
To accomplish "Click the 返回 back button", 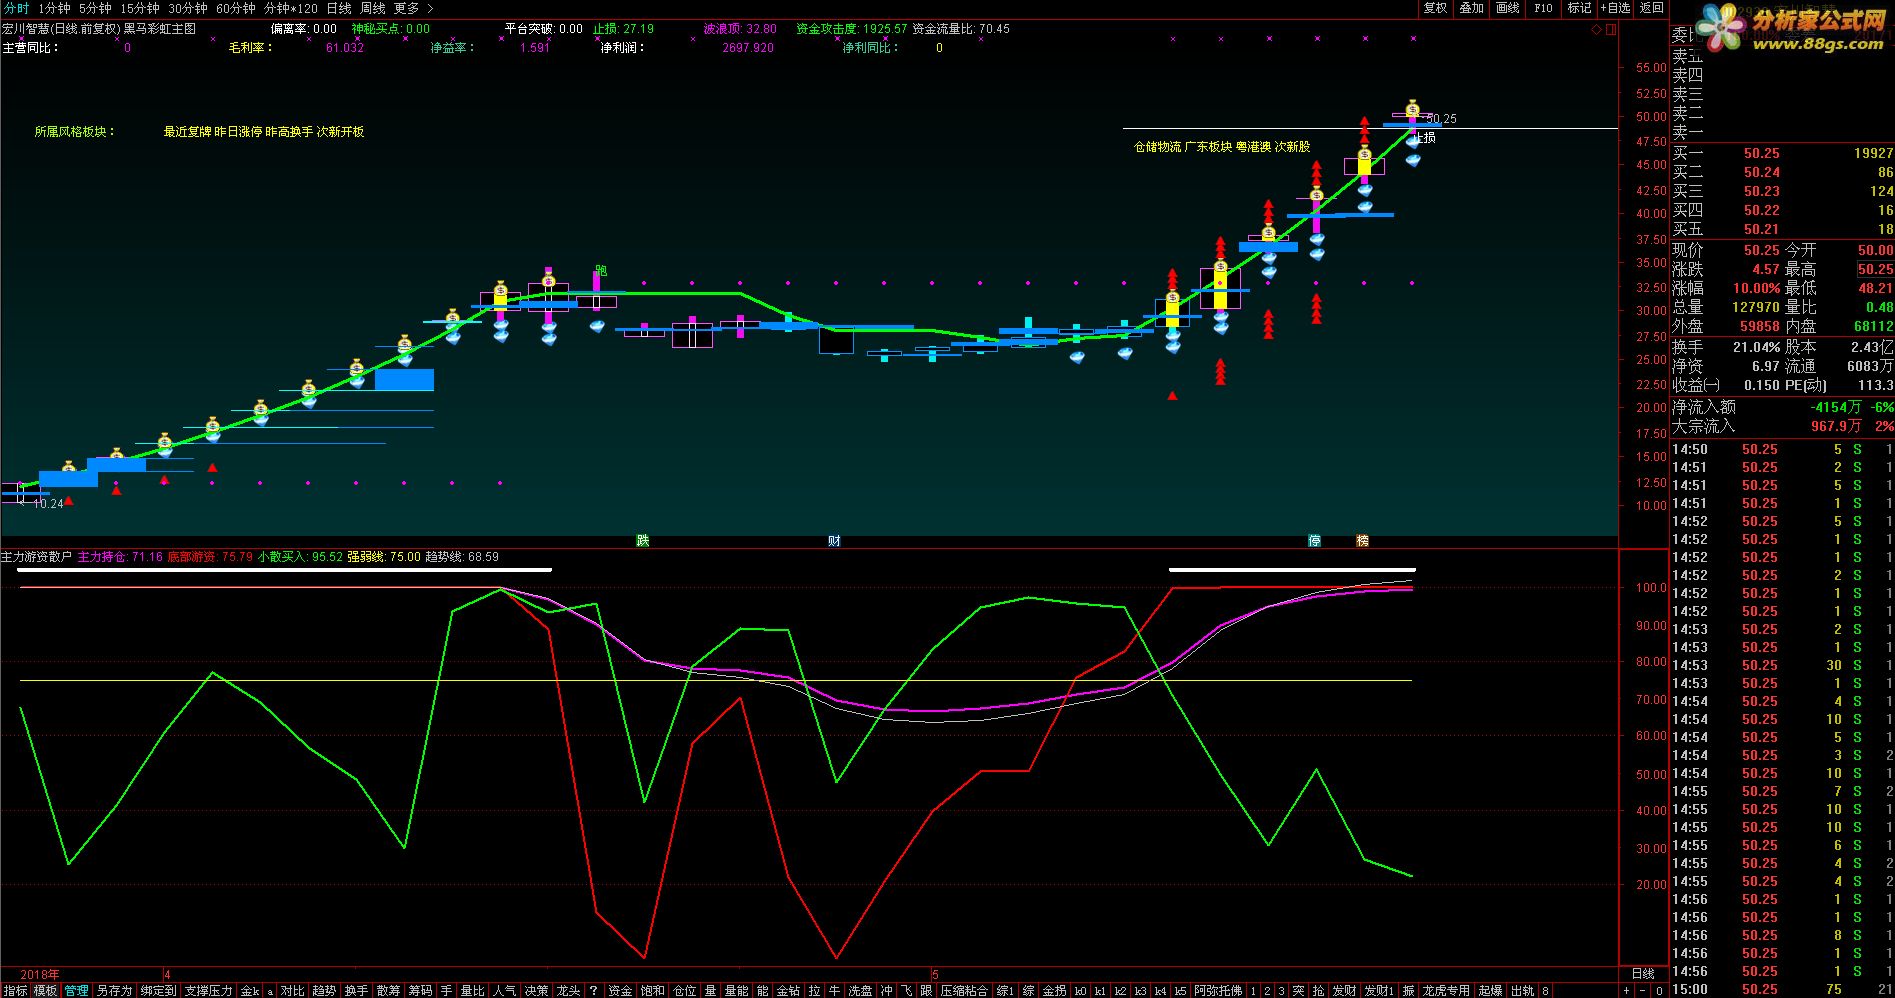I will coord(1652,8).
